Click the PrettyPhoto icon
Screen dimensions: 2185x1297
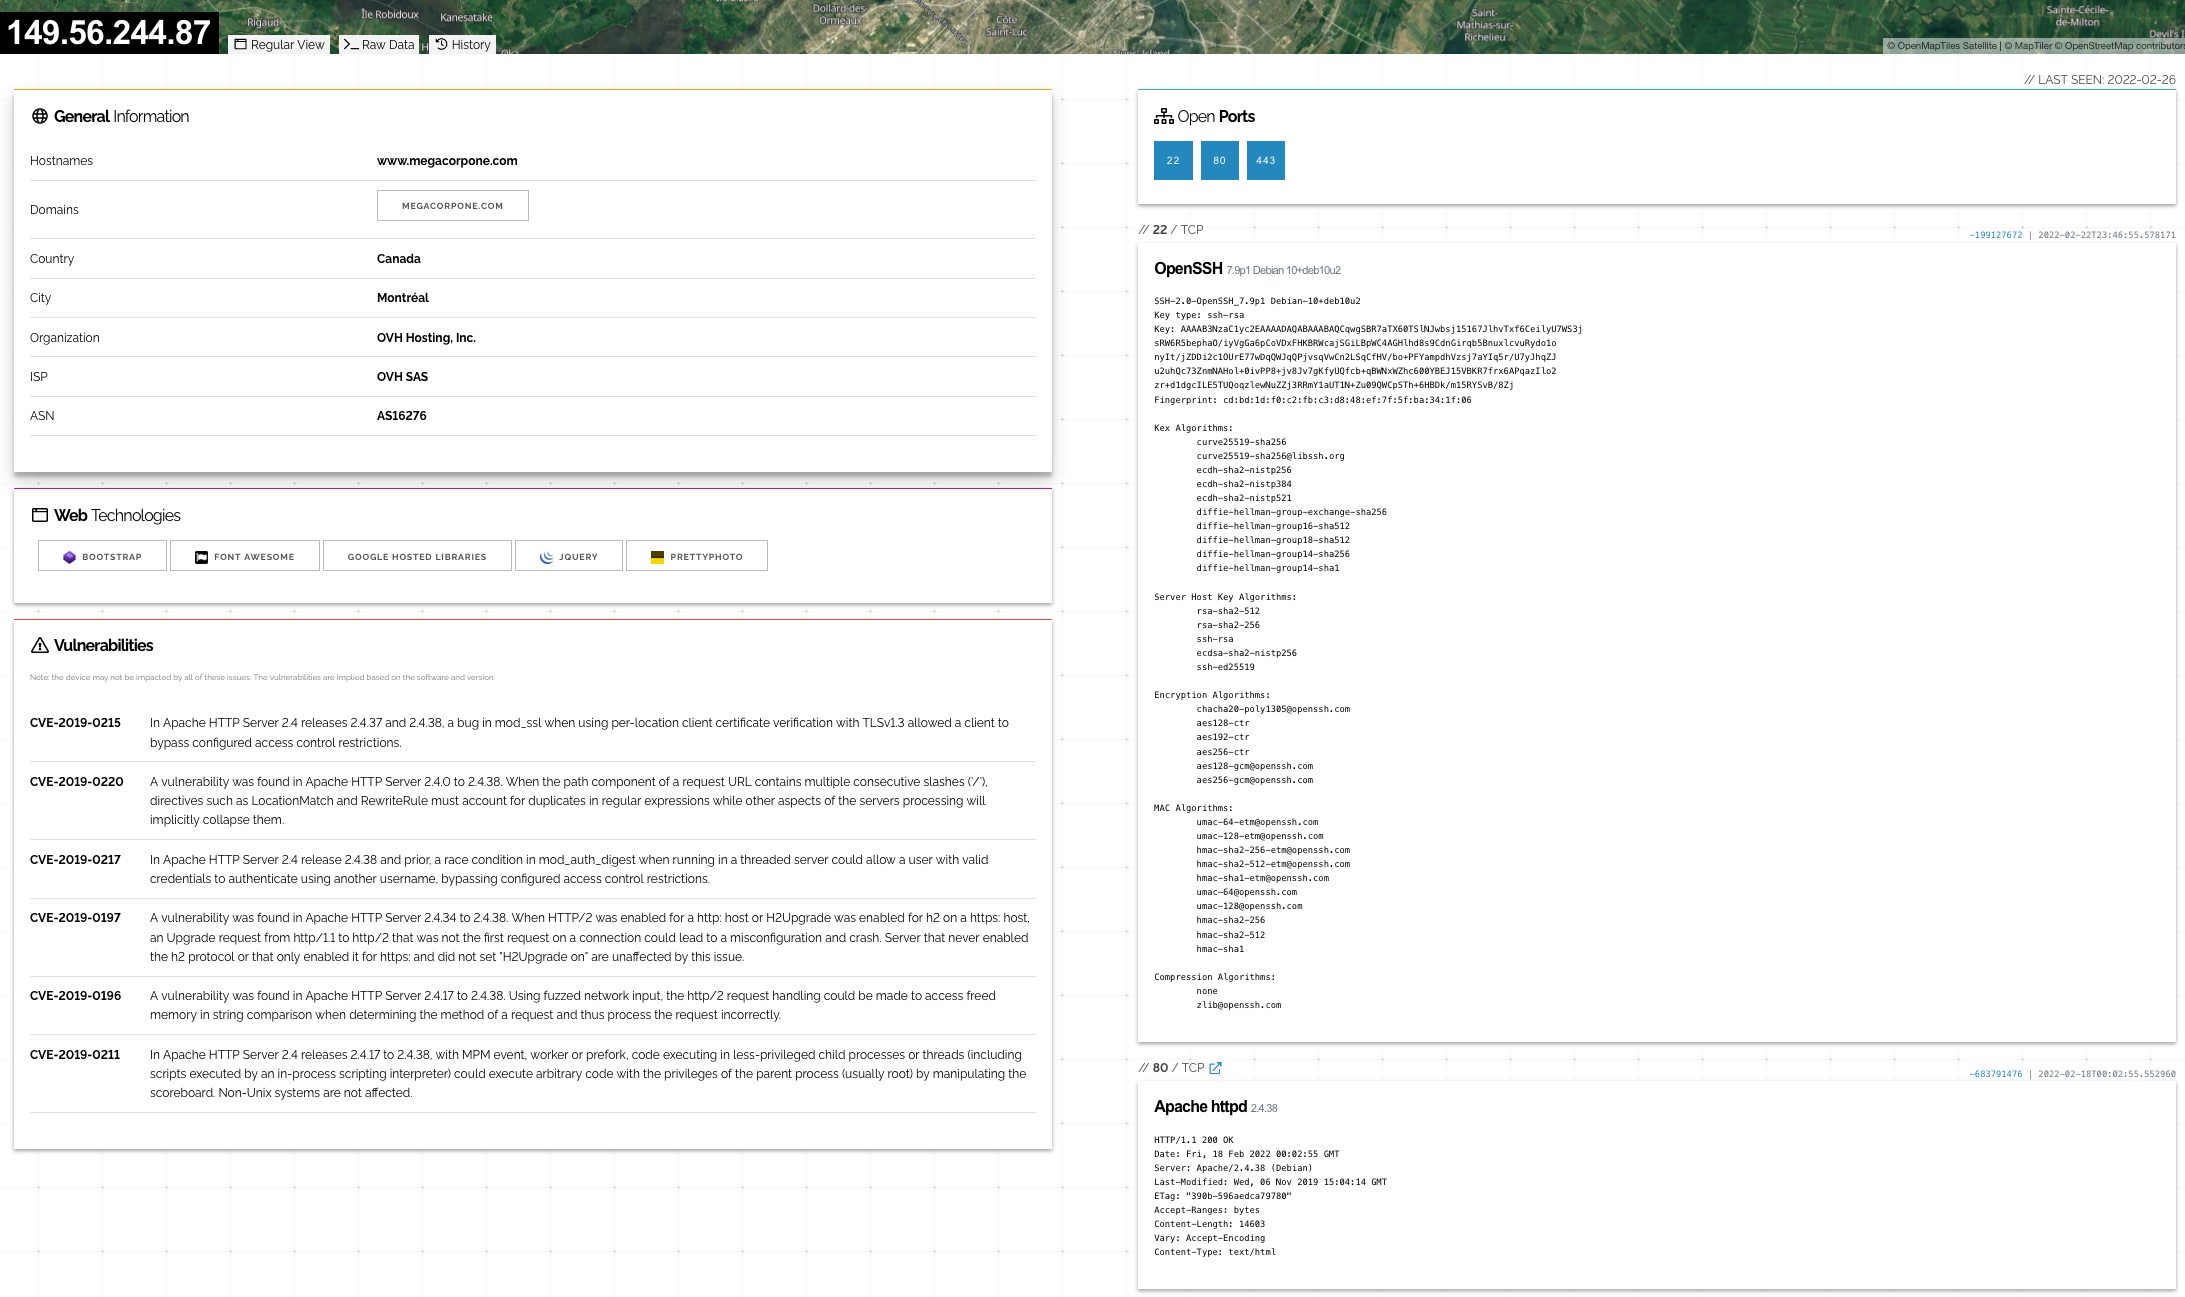(x=657, y=557)
